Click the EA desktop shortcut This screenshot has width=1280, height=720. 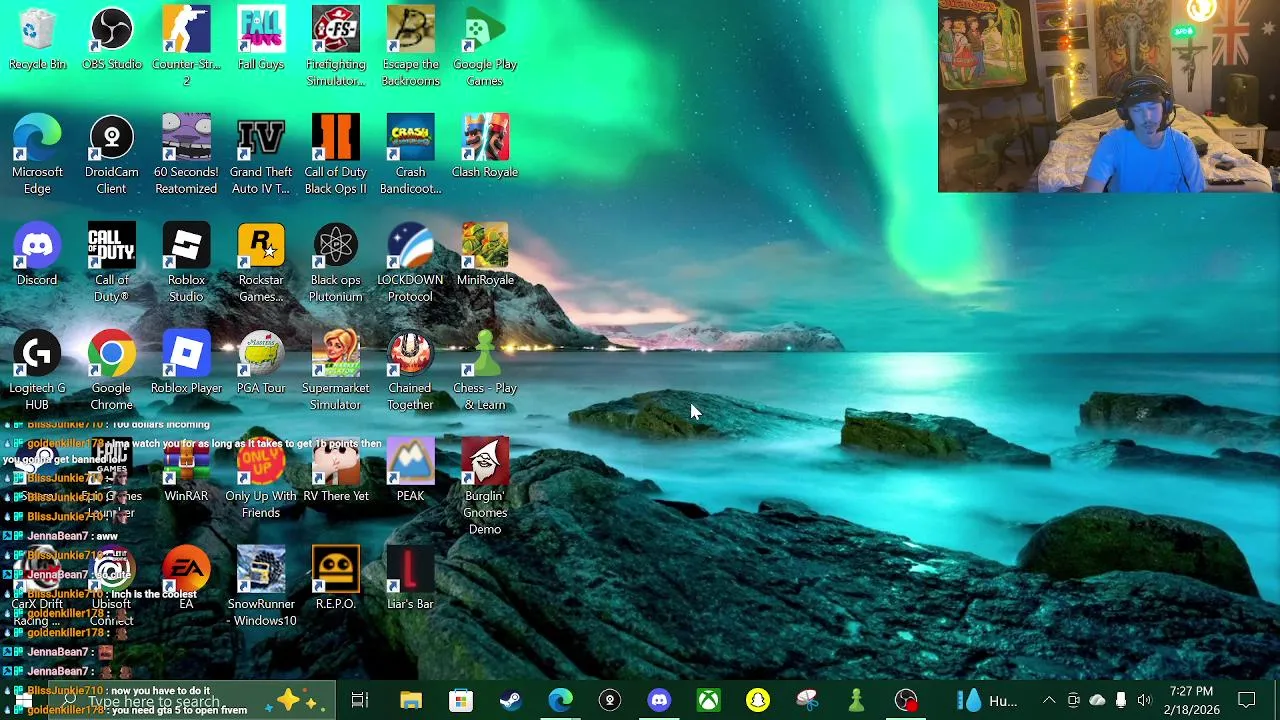(x=186, y=580)
